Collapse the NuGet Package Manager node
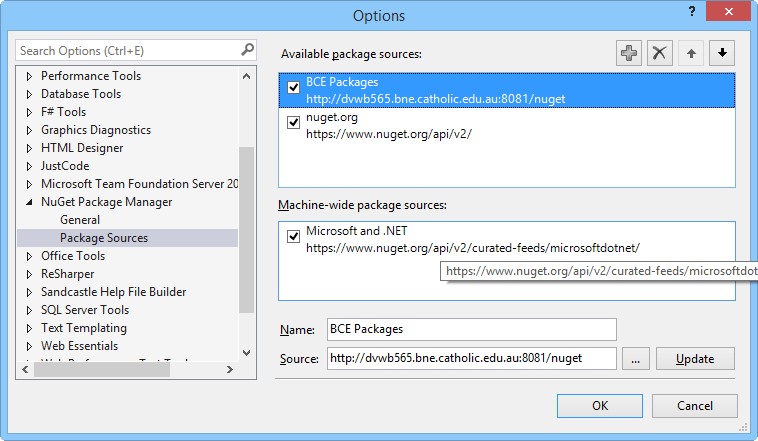The image size is (758, 441). [29, 202]
